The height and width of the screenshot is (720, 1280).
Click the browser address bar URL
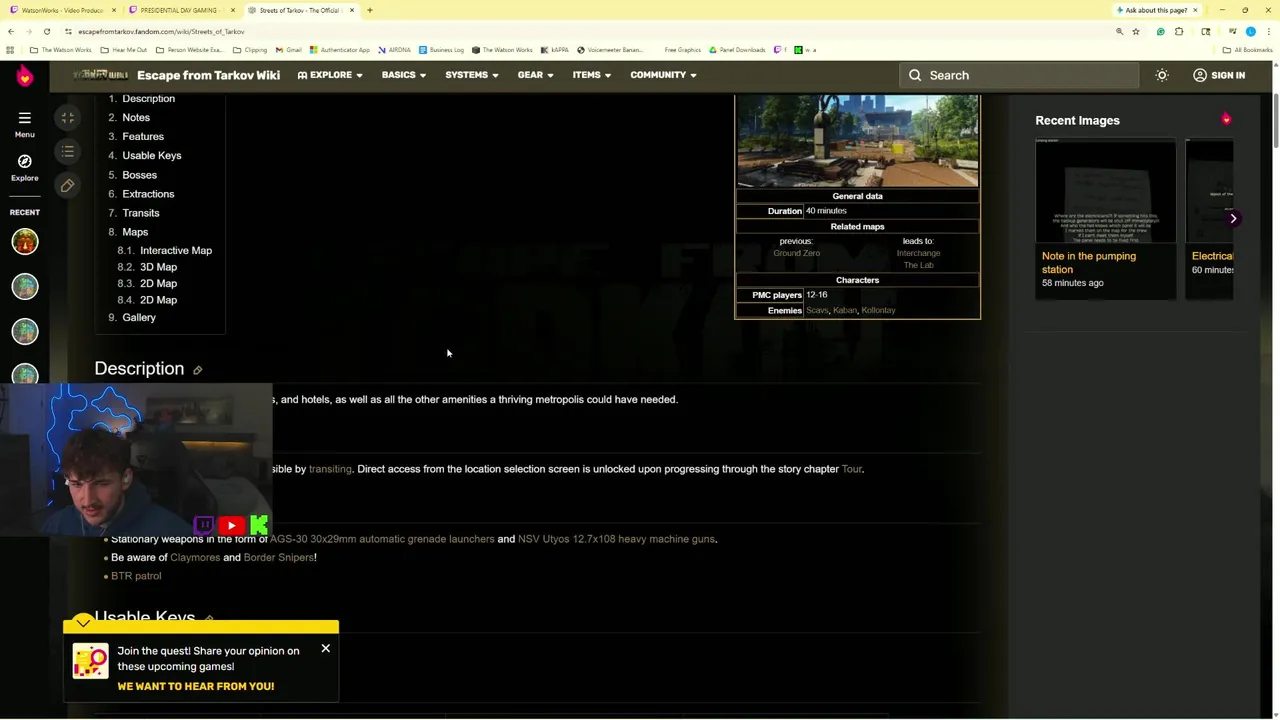tap(161, 32)
